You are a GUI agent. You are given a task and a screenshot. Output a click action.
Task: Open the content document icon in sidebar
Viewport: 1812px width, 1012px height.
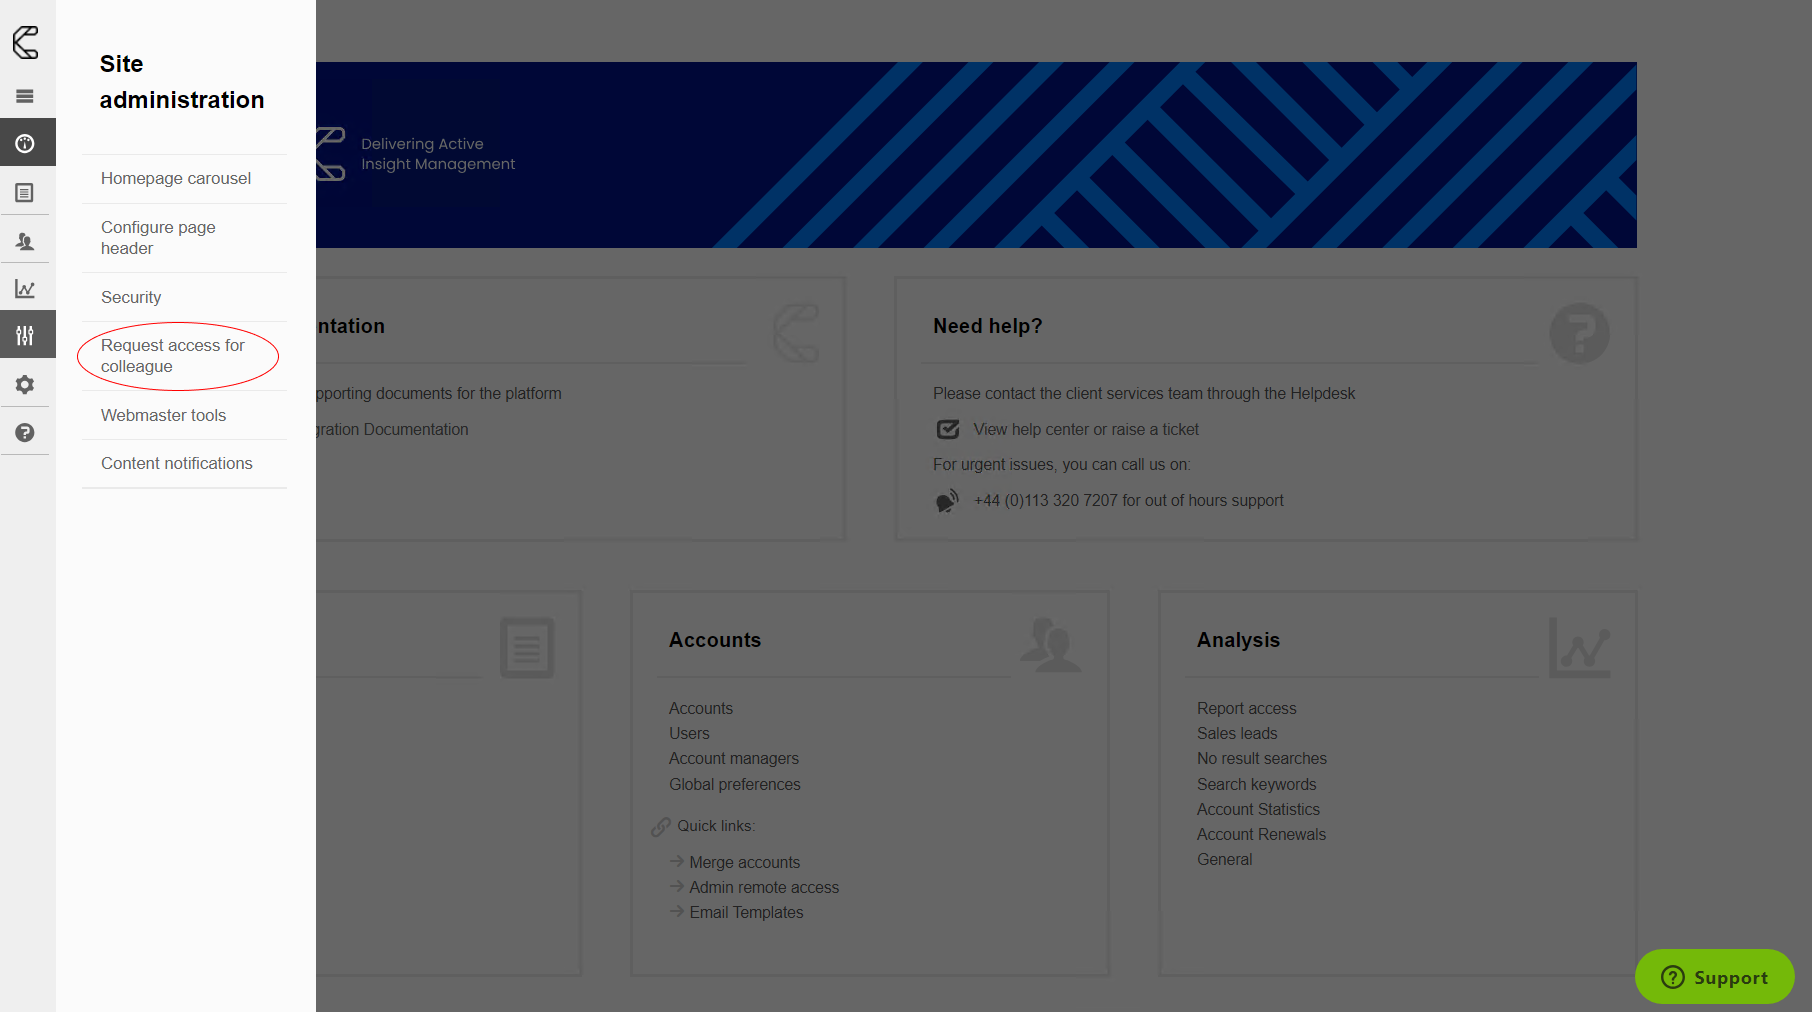pos(25,192)
